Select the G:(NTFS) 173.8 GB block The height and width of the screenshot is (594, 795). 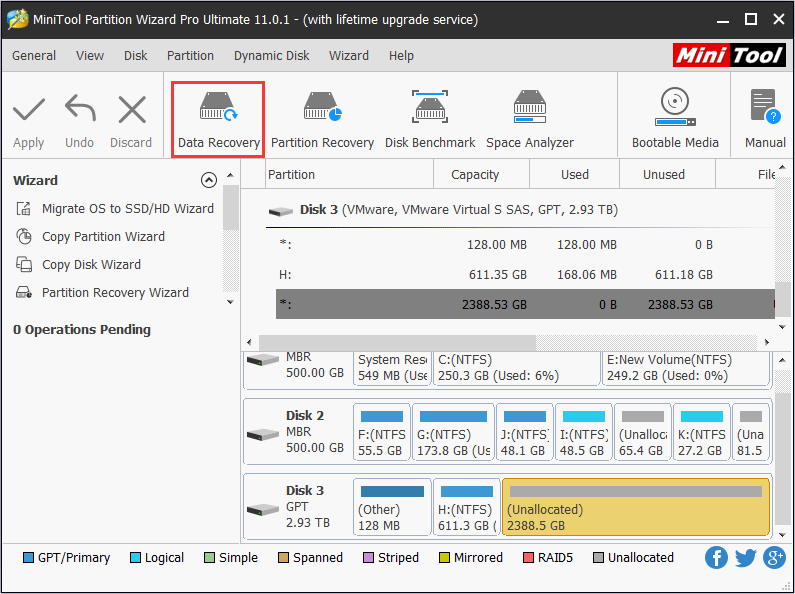(x=453, y=433)
